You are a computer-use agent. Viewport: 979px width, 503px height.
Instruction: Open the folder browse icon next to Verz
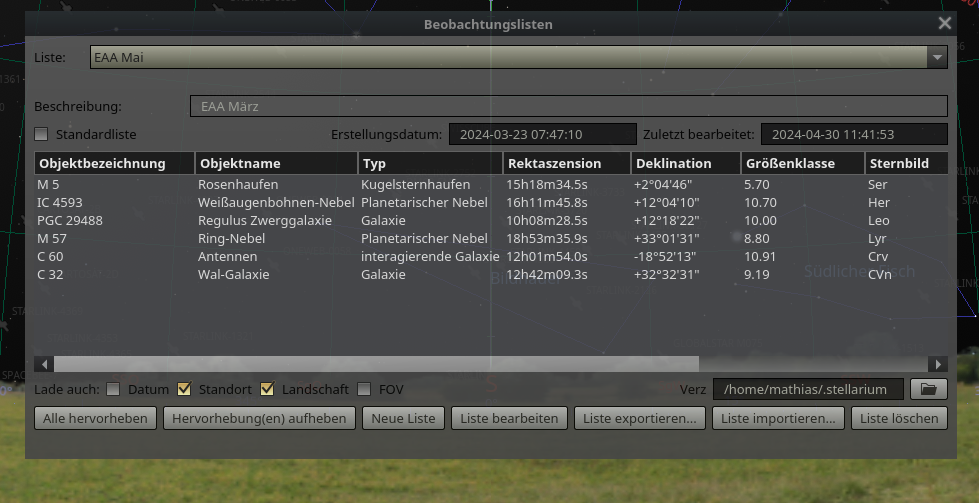pos(928,389)
